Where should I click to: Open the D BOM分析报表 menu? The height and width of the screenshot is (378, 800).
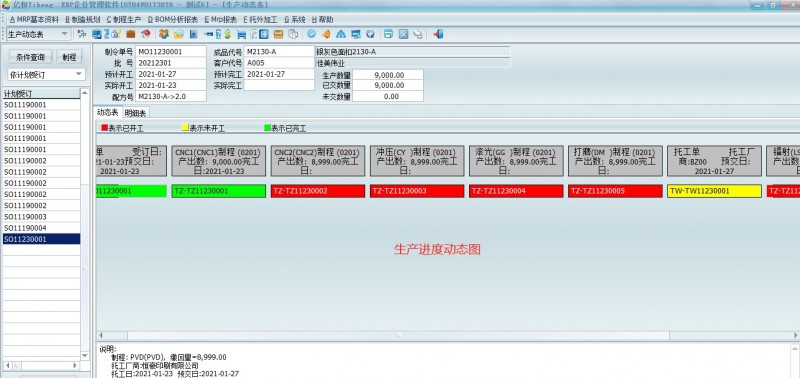172,20
